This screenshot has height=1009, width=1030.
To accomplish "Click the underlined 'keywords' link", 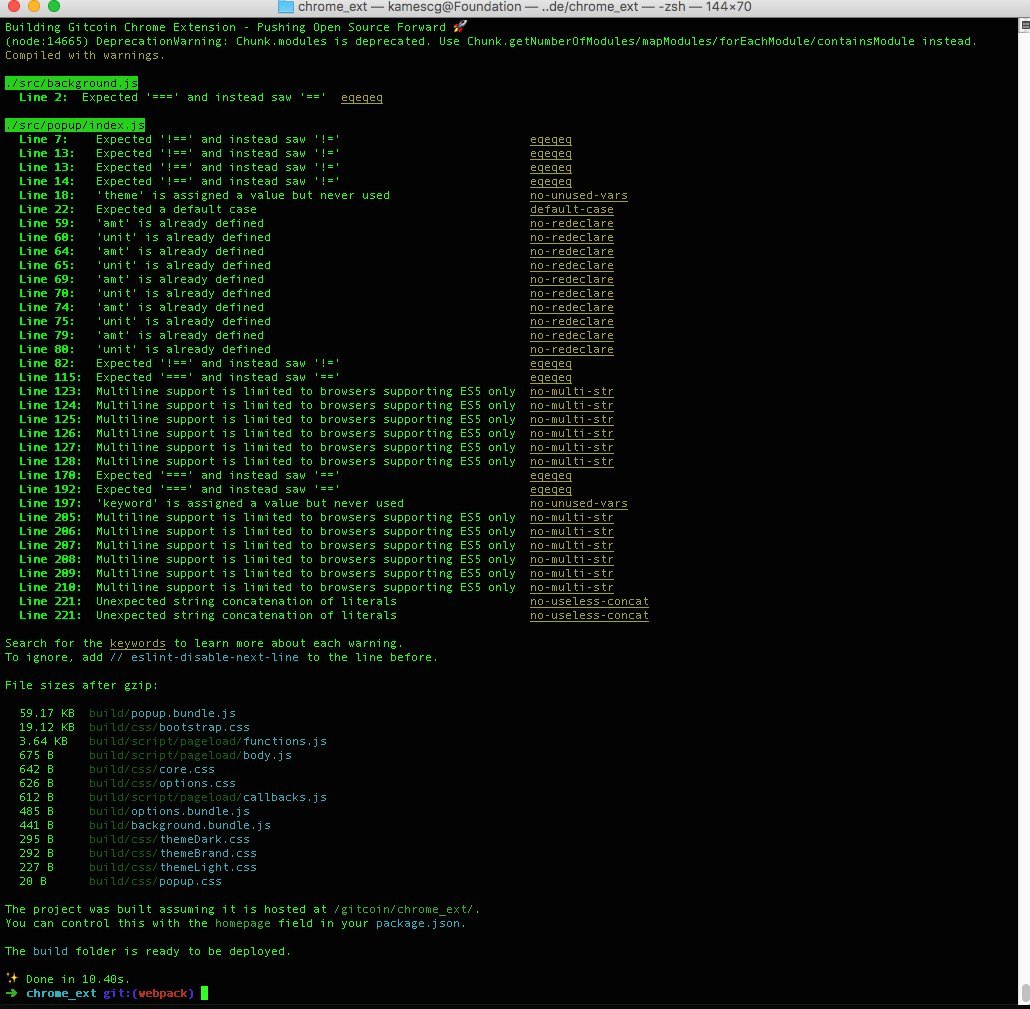I will [137, 643].
